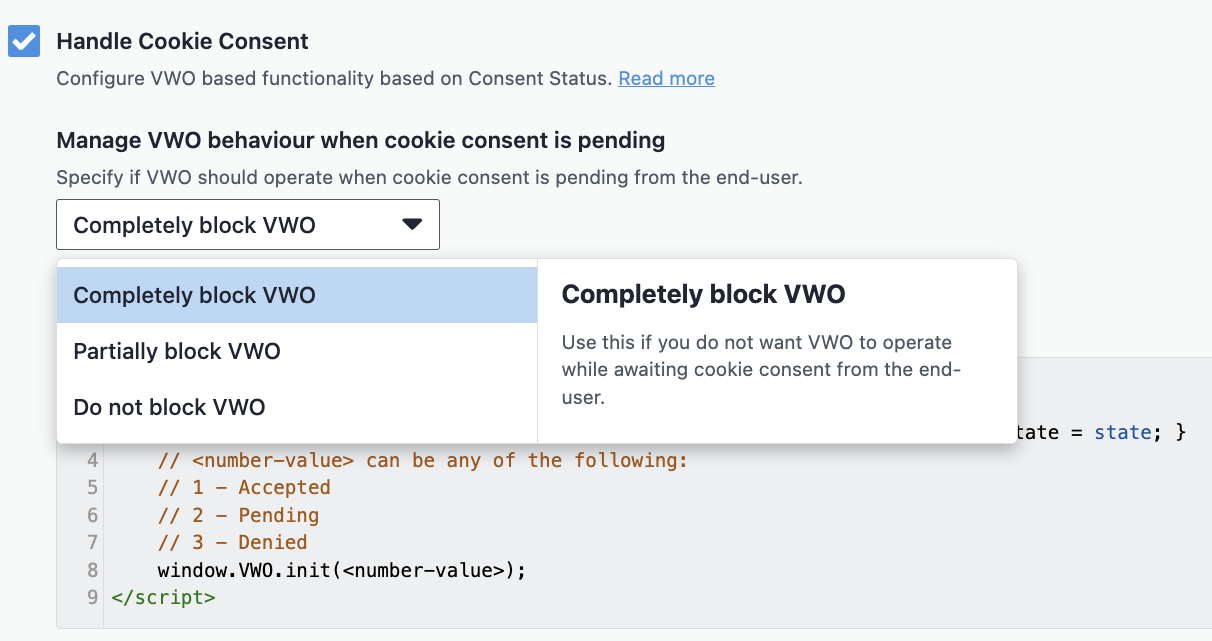Open the cookie consent behavior dropdown
1212x641 pixels.
coord(247,224)
